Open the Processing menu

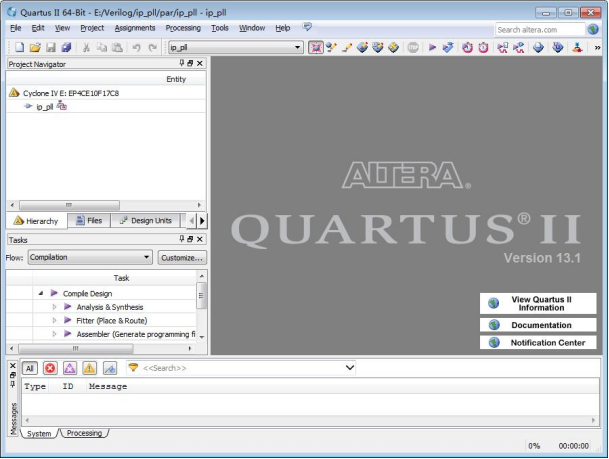183,28
